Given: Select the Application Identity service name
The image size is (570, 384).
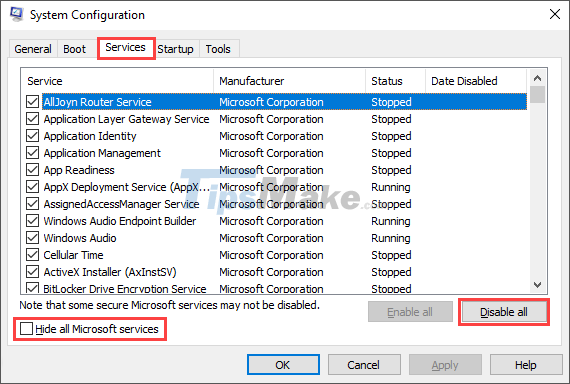Looking at the screenshot, I should tap(90, 136).
